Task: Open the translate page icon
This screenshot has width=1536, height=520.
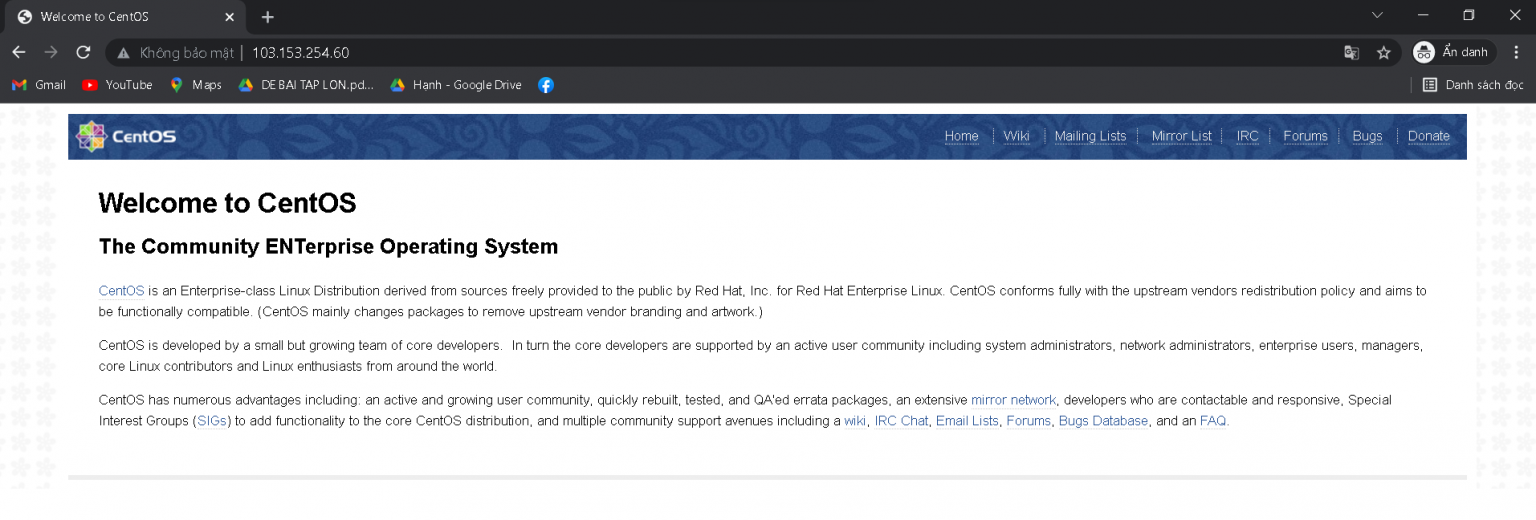Action: point(1351,53)
